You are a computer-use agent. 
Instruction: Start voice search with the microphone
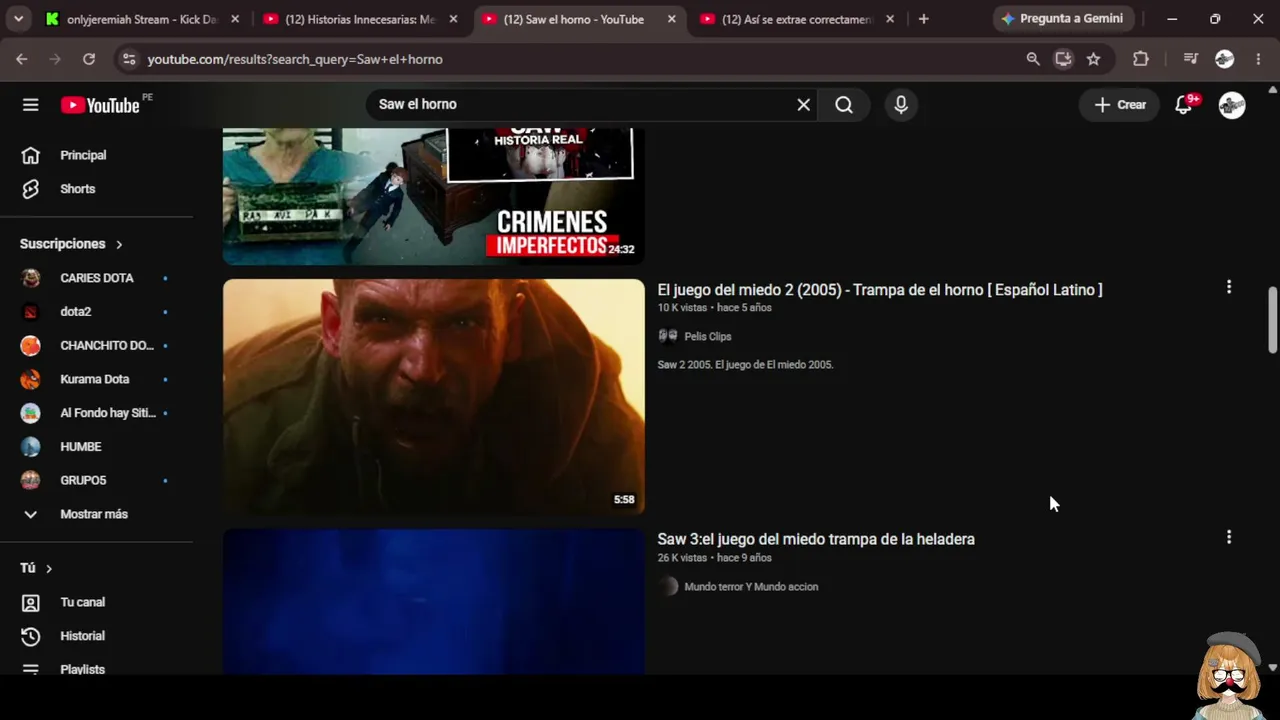tap(901, 105)
